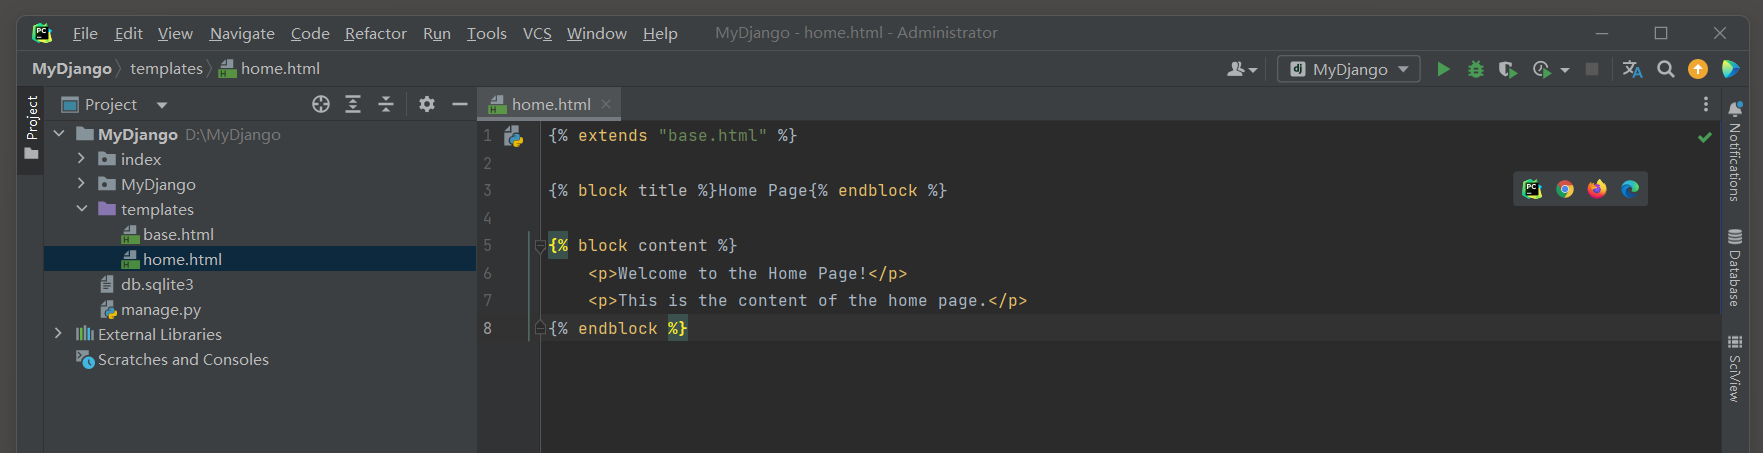Open the colorful toolbox icon in toolbar
Image resolution: width=1763 pixels, height=453 pixels.
[x=1730, y=69]
